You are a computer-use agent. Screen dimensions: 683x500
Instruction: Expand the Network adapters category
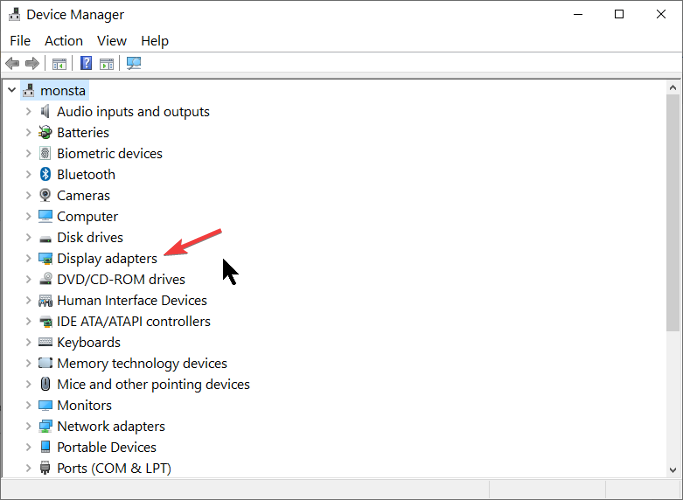click(x=28, y=426)
